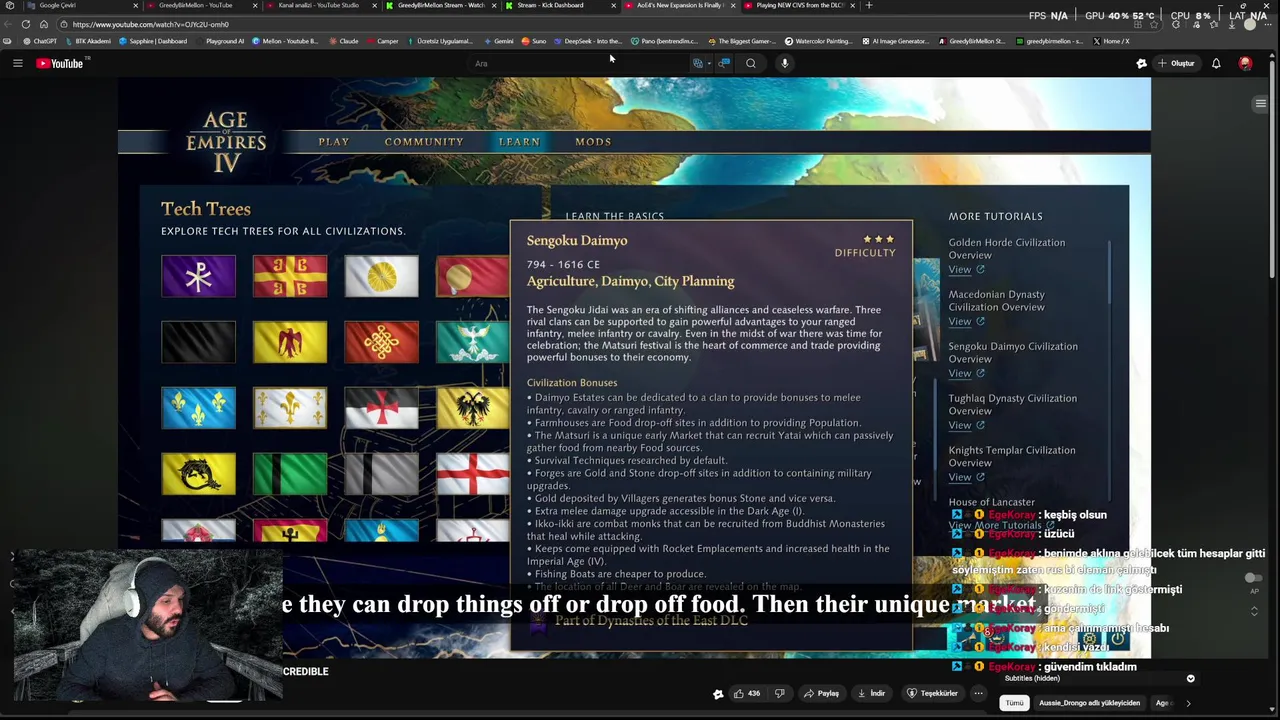Select the white flag with gold fleur-de-lis
This screenshot has height=720, width=1280.
pos(290,408)
